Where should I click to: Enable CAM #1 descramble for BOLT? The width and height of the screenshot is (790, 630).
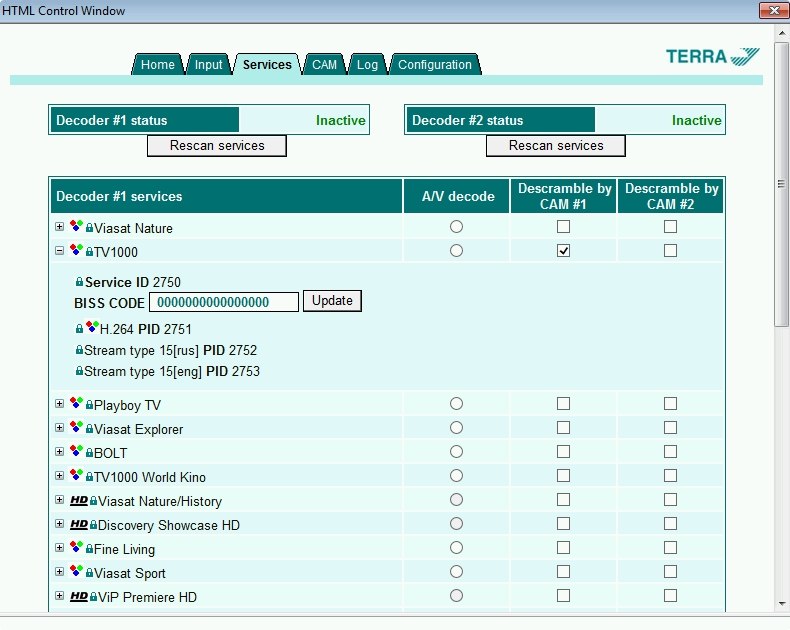(563, 452)
